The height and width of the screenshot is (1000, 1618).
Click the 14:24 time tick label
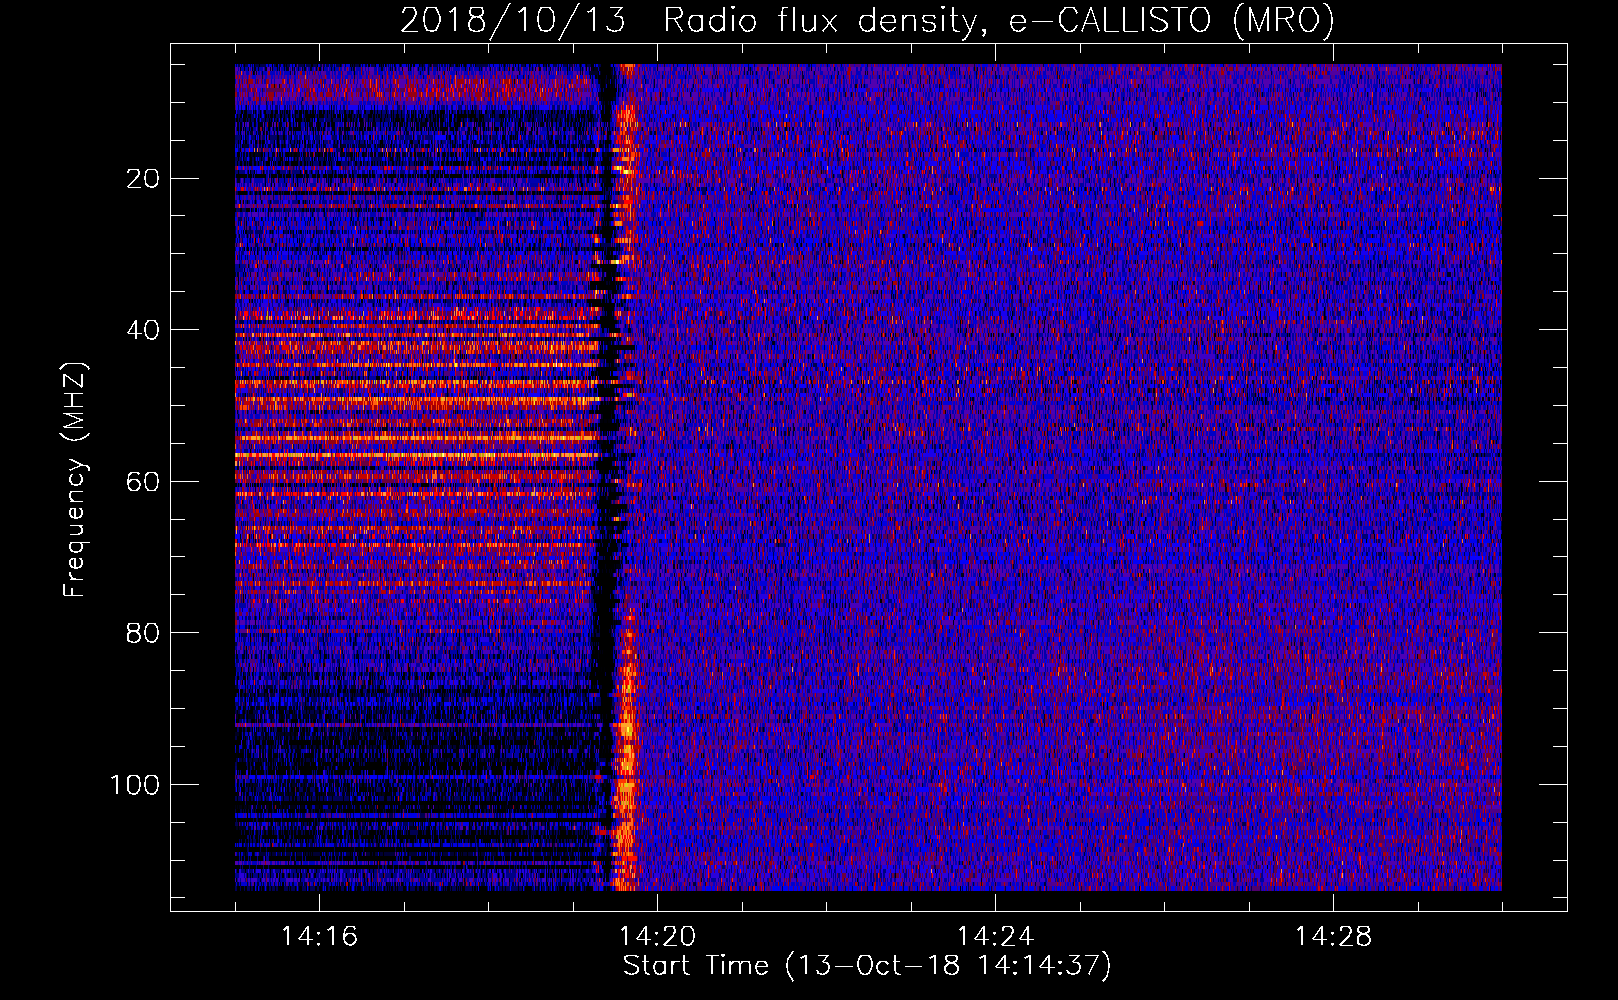995,937
